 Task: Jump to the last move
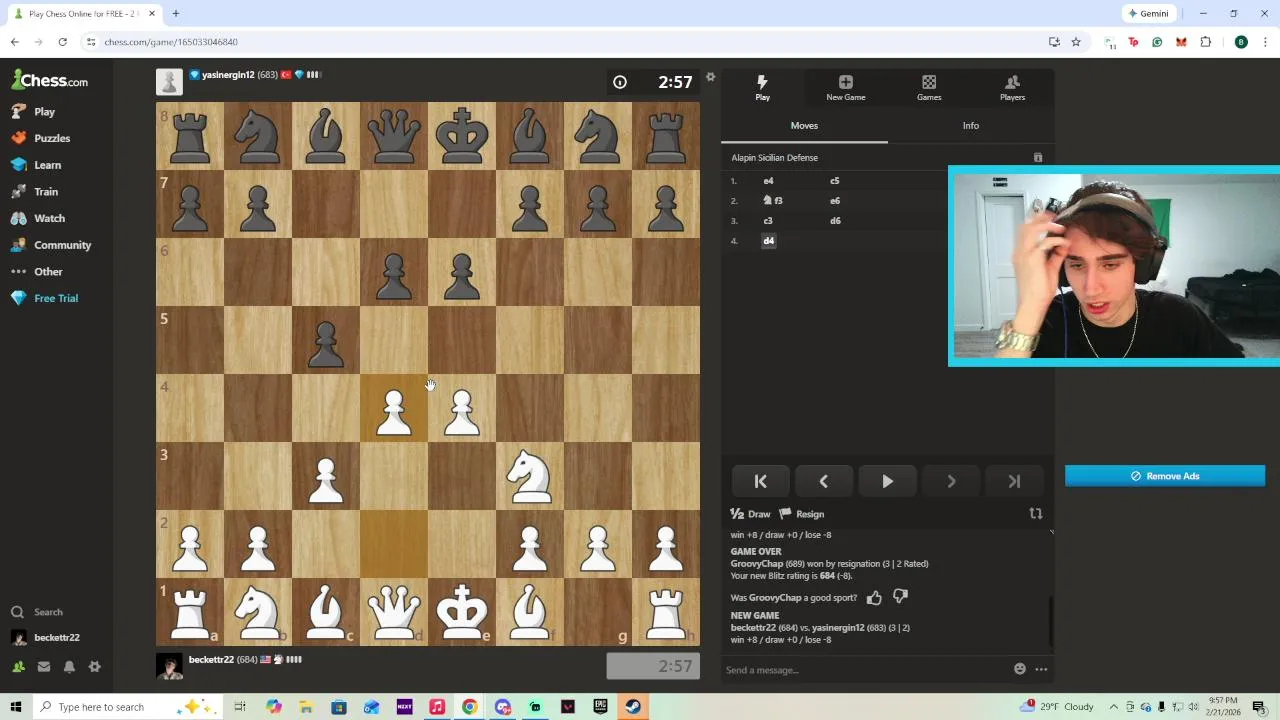(1014, 482)
